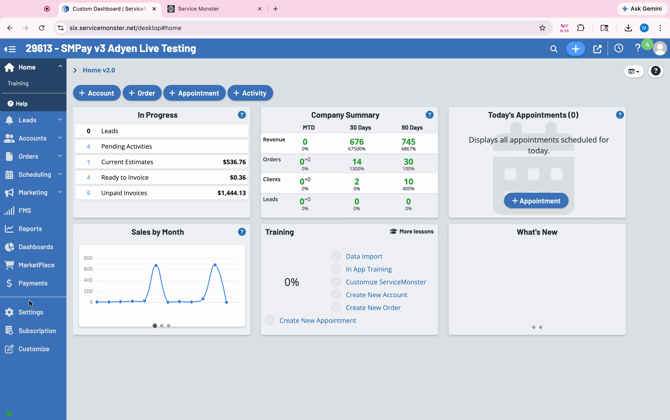The height and width of the screenshot is (420, 670).
Task: Collapse sidebar using the menu toggle icon
Action: point(10,49)
